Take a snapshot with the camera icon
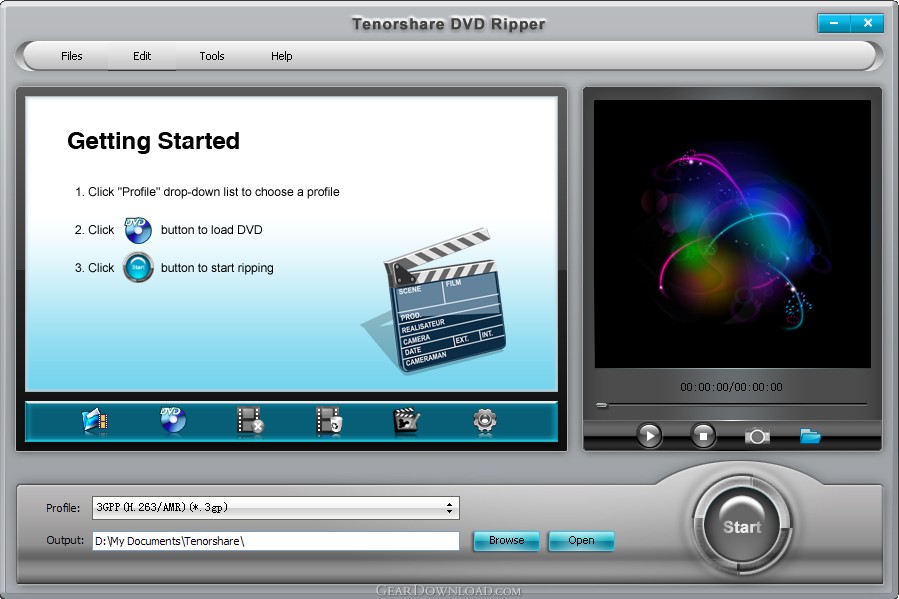Image resolution: width=899 pixels, height=599 pixels. coord(757,437)
